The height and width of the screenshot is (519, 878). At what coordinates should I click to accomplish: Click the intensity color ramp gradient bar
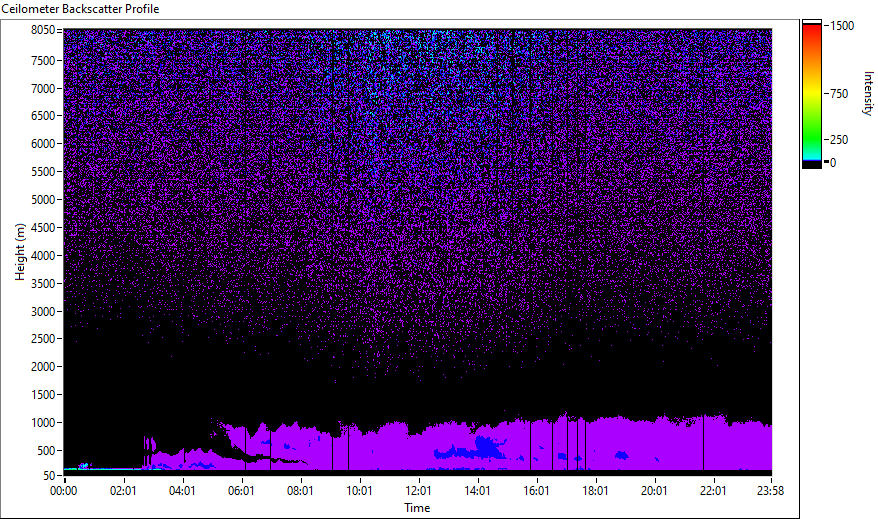click(812, 92)
